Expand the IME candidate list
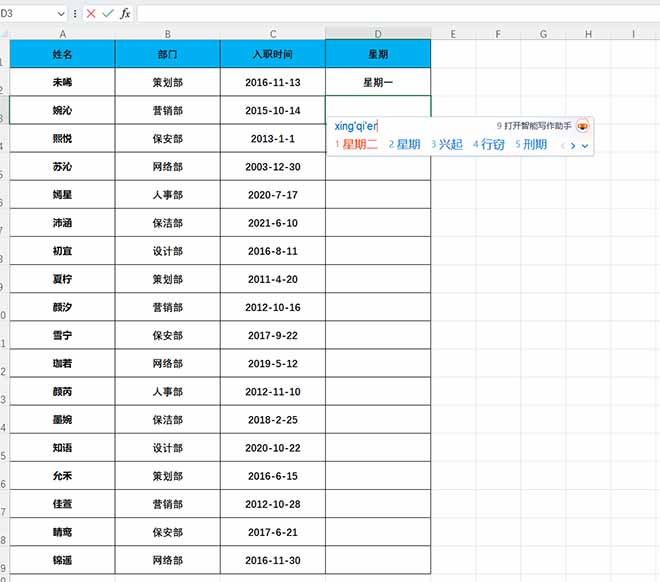 click(585, 146)
